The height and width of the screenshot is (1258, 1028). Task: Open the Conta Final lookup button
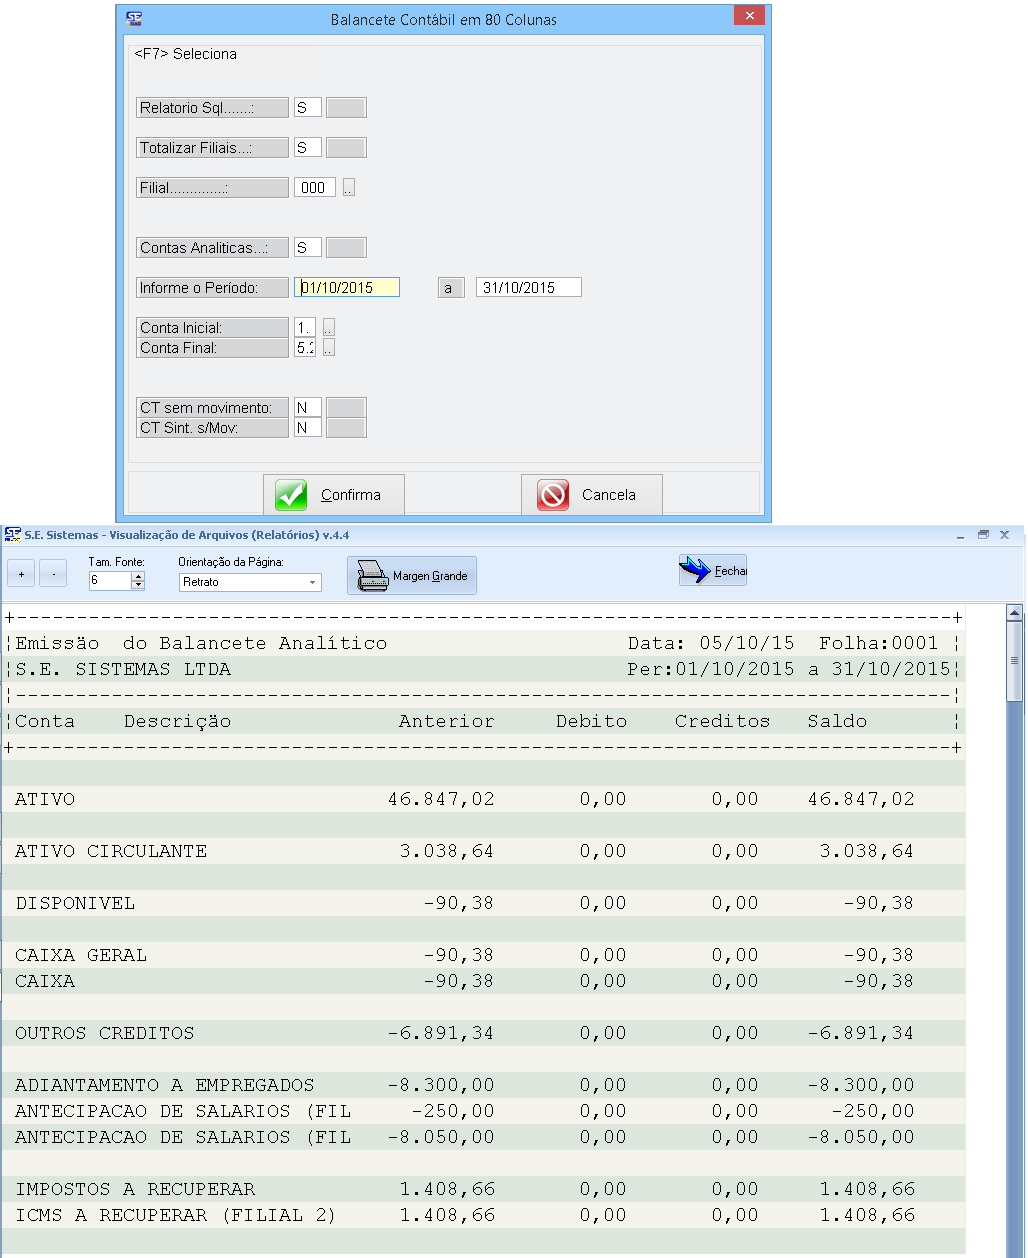(x=328, y=348)
